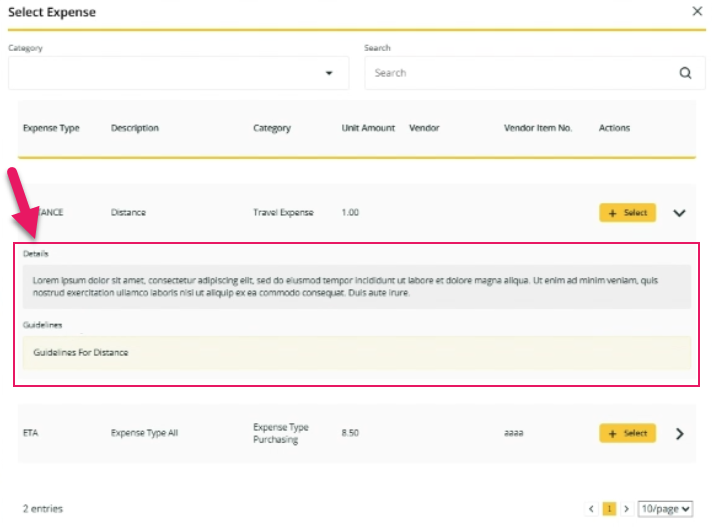The width and height of the screenshot is (712, 527).
Task: Go to the previous page arrow
Action: (x=591, y=509)
